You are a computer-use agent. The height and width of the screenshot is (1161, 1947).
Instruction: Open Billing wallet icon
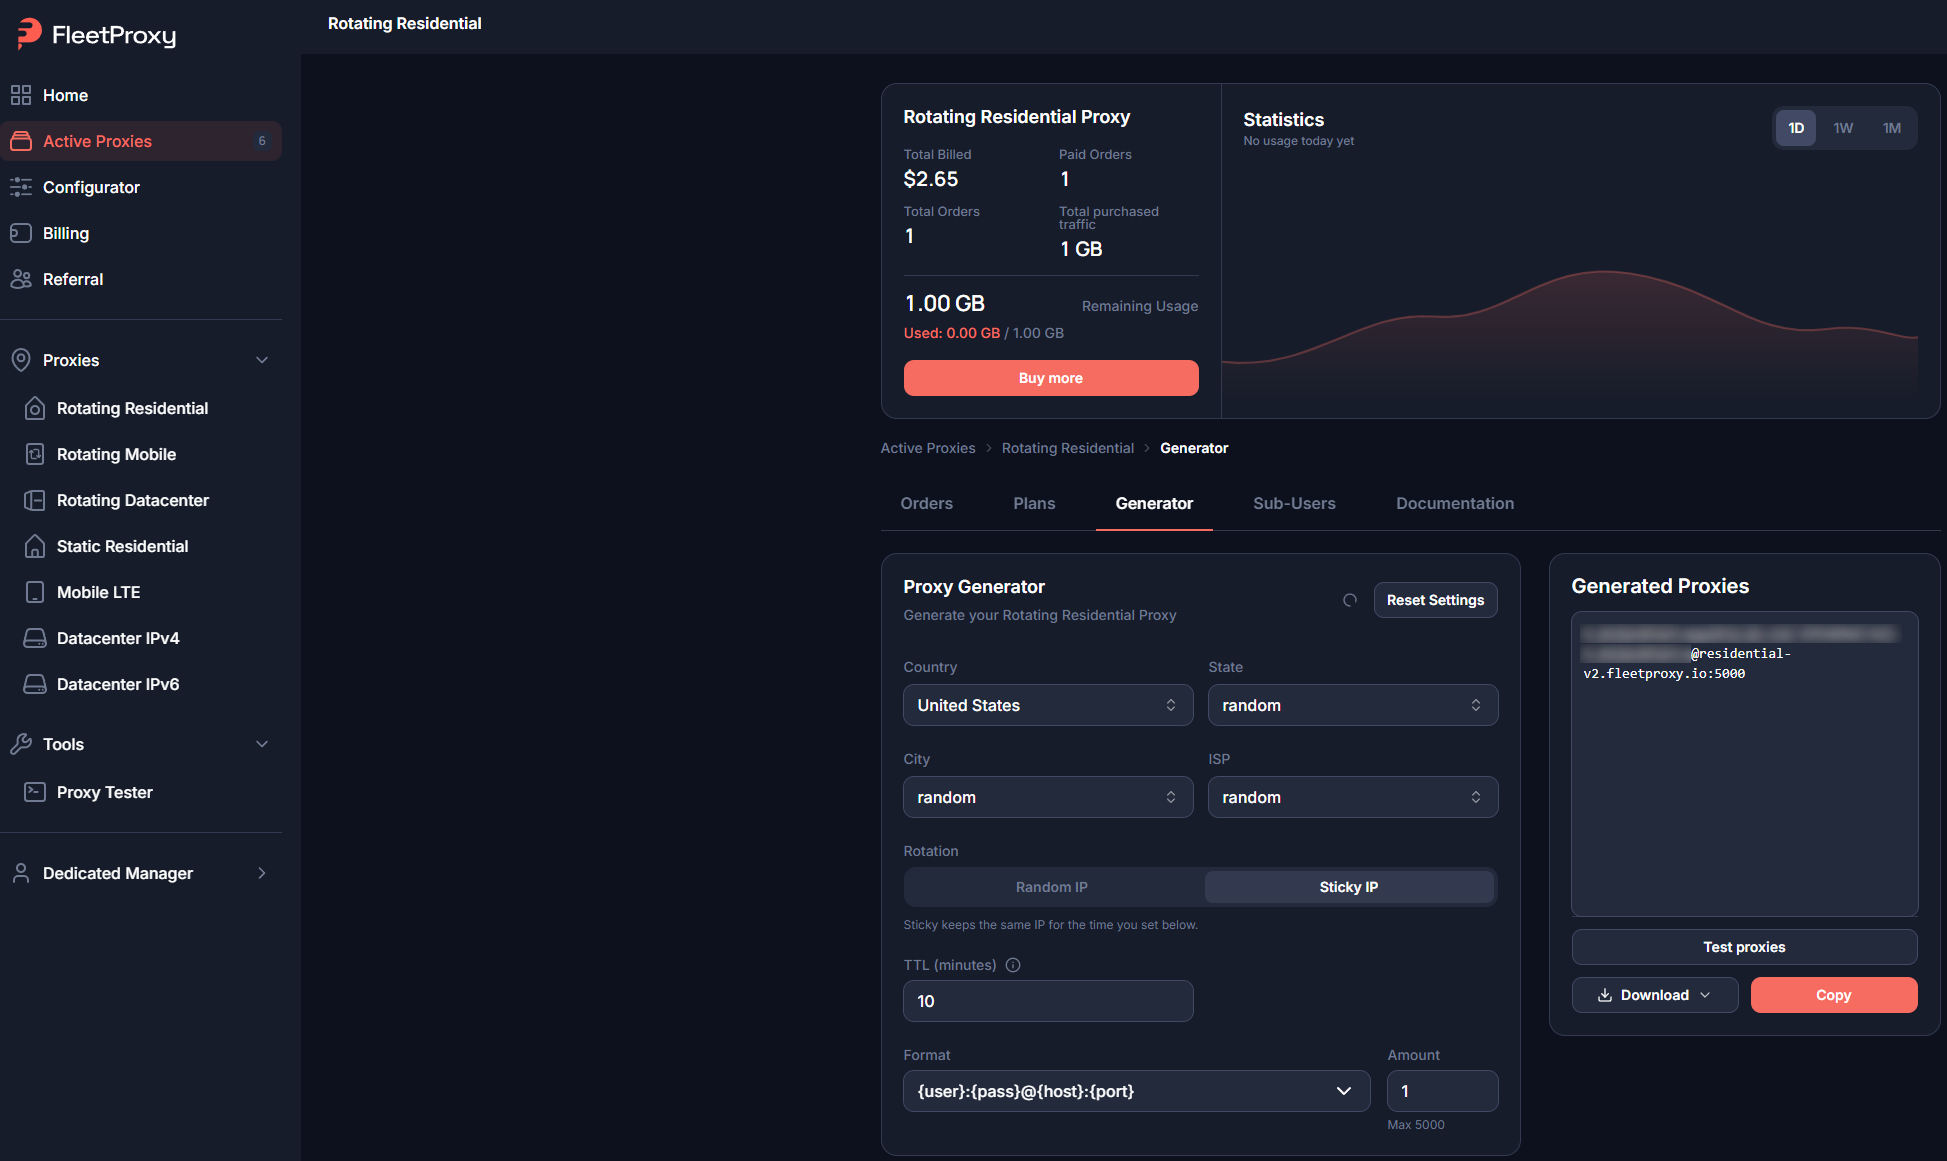click(21, 233)
